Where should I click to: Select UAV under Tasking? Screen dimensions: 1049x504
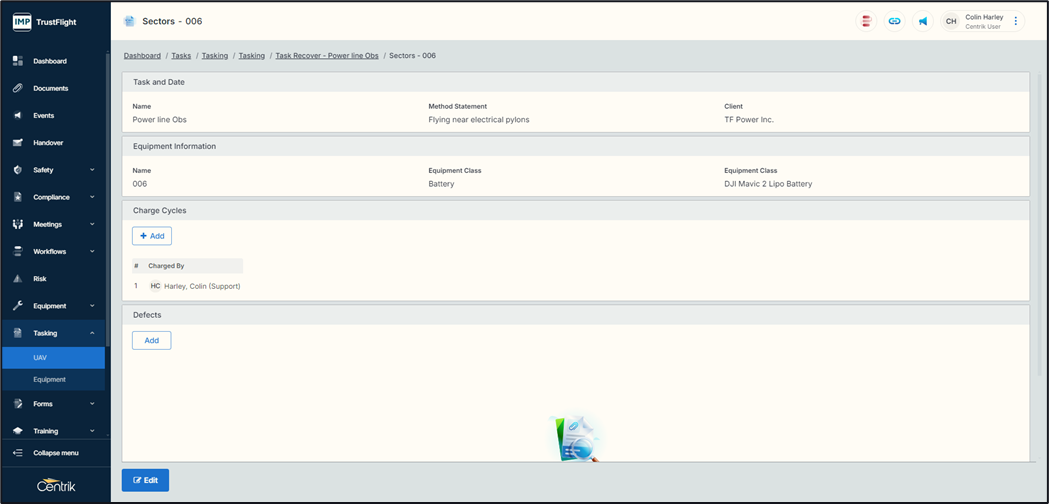[x=40, y=357]
